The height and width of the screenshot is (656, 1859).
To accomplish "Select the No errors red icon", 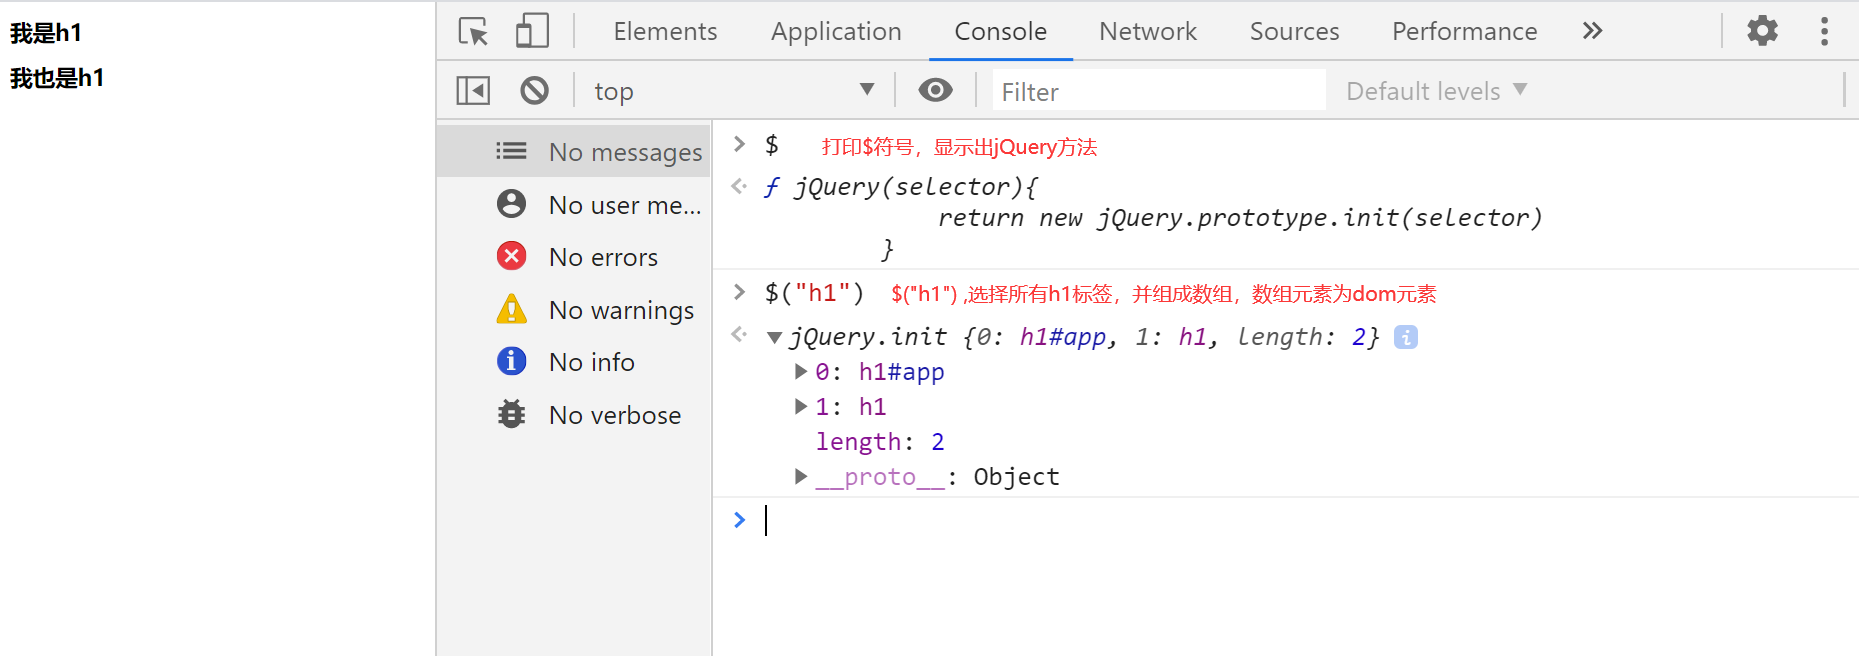I will click(511, 257).
